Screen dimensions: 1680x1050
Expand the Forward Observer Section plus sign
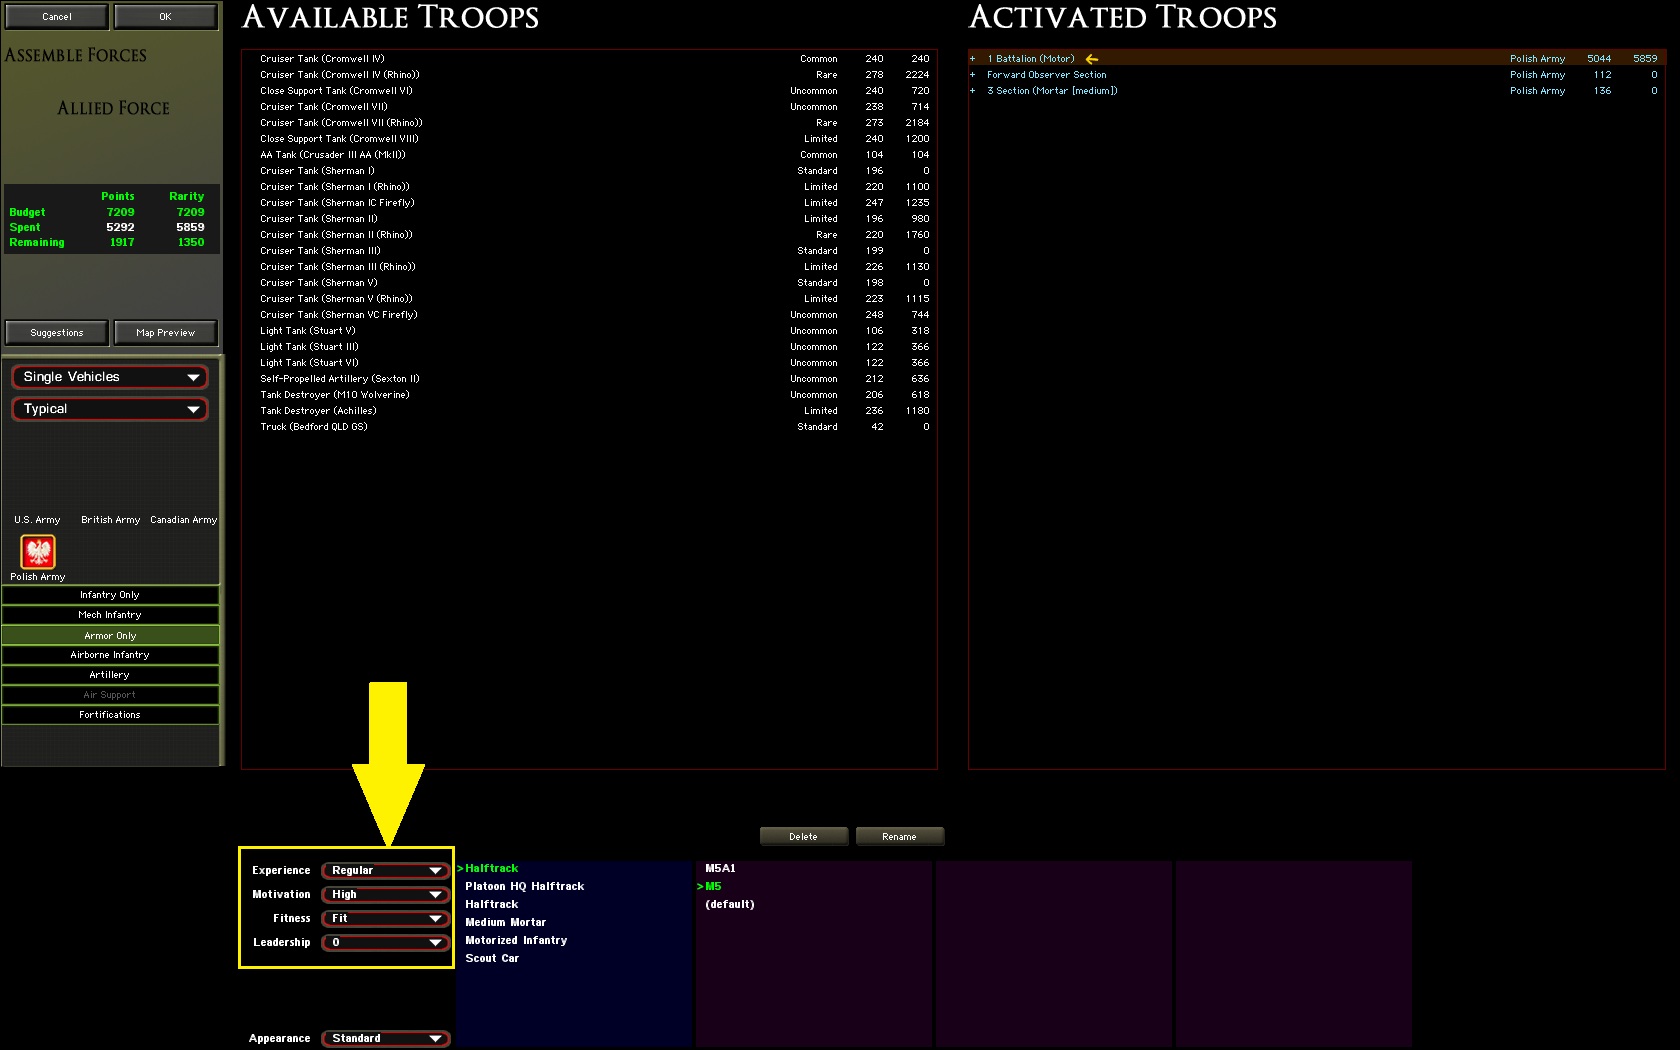click(x=972, y=75)
